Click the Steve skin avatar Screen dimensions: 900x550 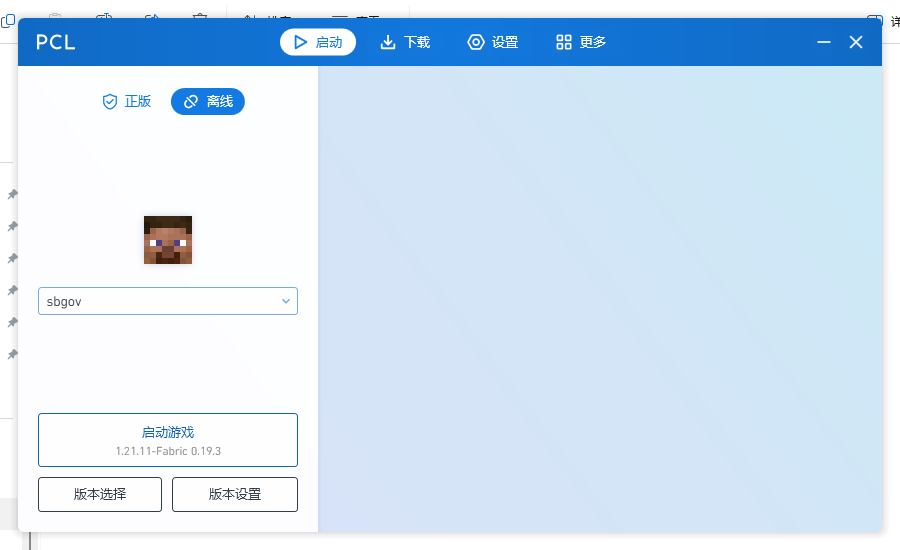168,240
